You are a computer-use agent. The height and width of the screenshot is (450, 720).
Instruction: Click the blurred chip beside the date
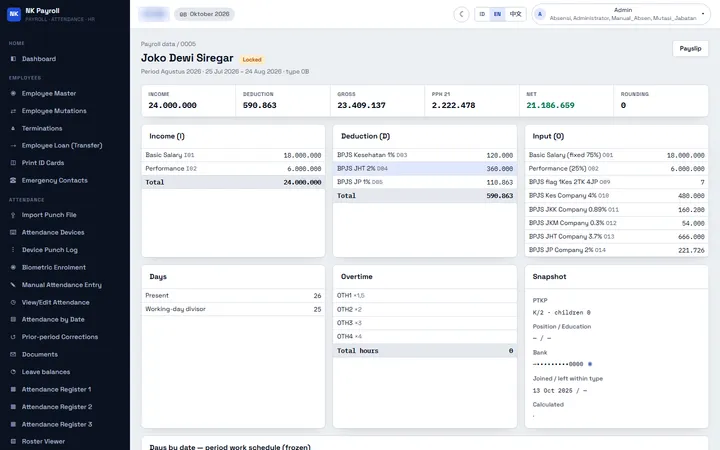(154, 14)
